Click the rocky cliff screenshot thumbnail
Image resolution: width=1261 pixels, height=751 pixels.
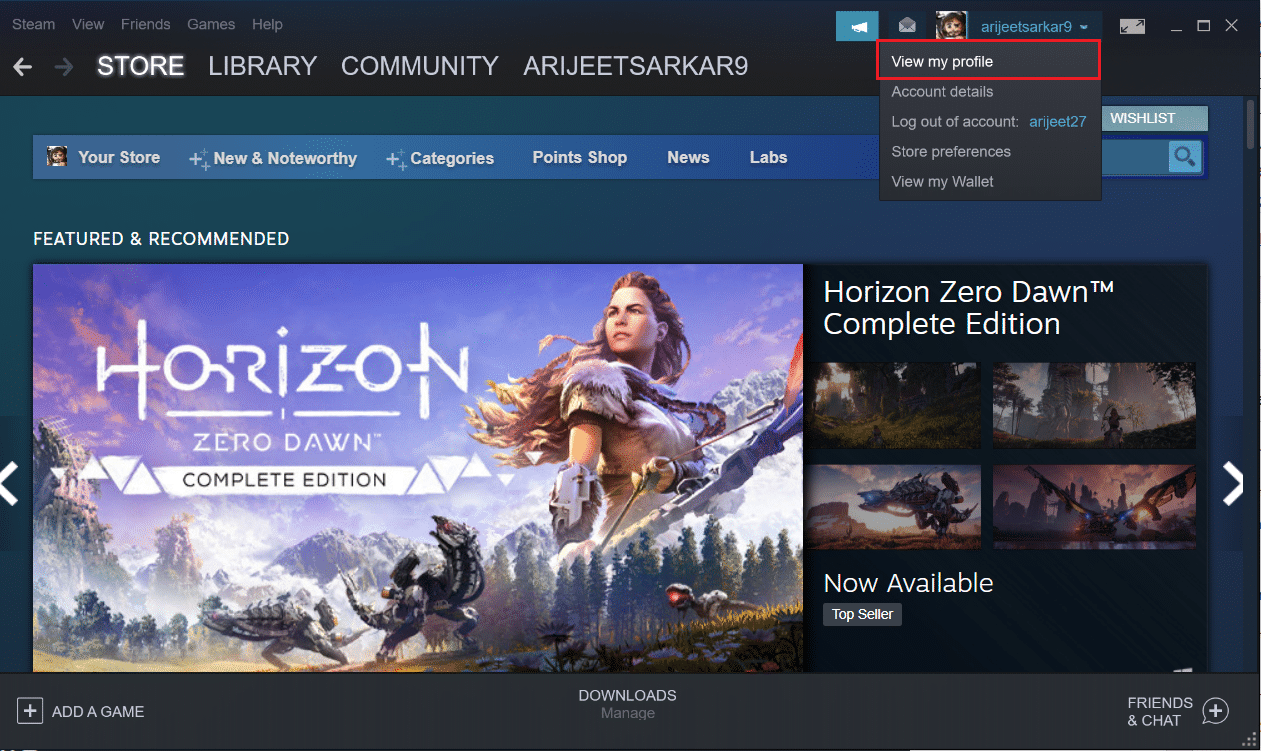pyautogui.click(x=1094, y=406)
